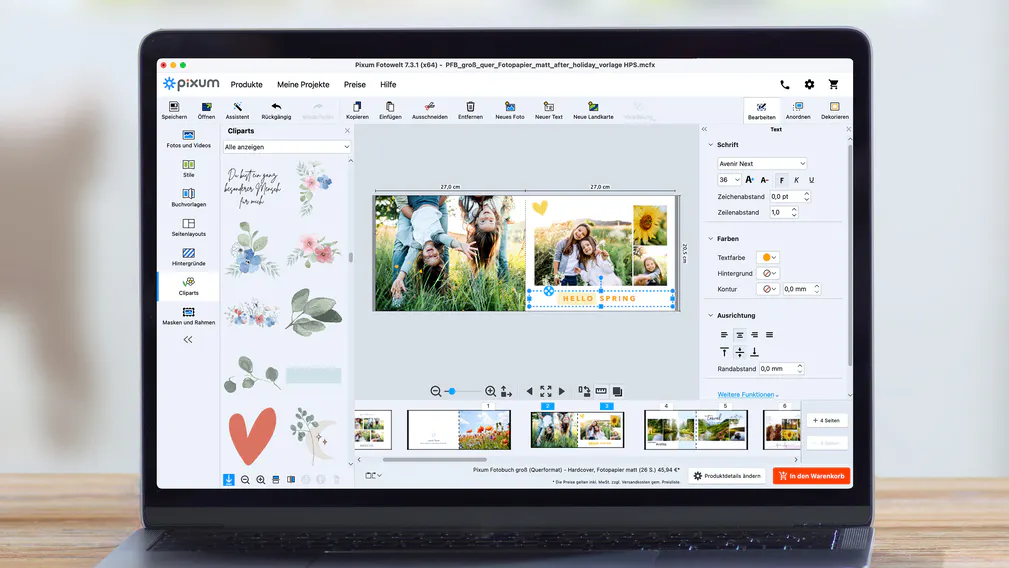
Task: Adjust the Zeichenabstand stepper arrows
Action: (806, 196)
